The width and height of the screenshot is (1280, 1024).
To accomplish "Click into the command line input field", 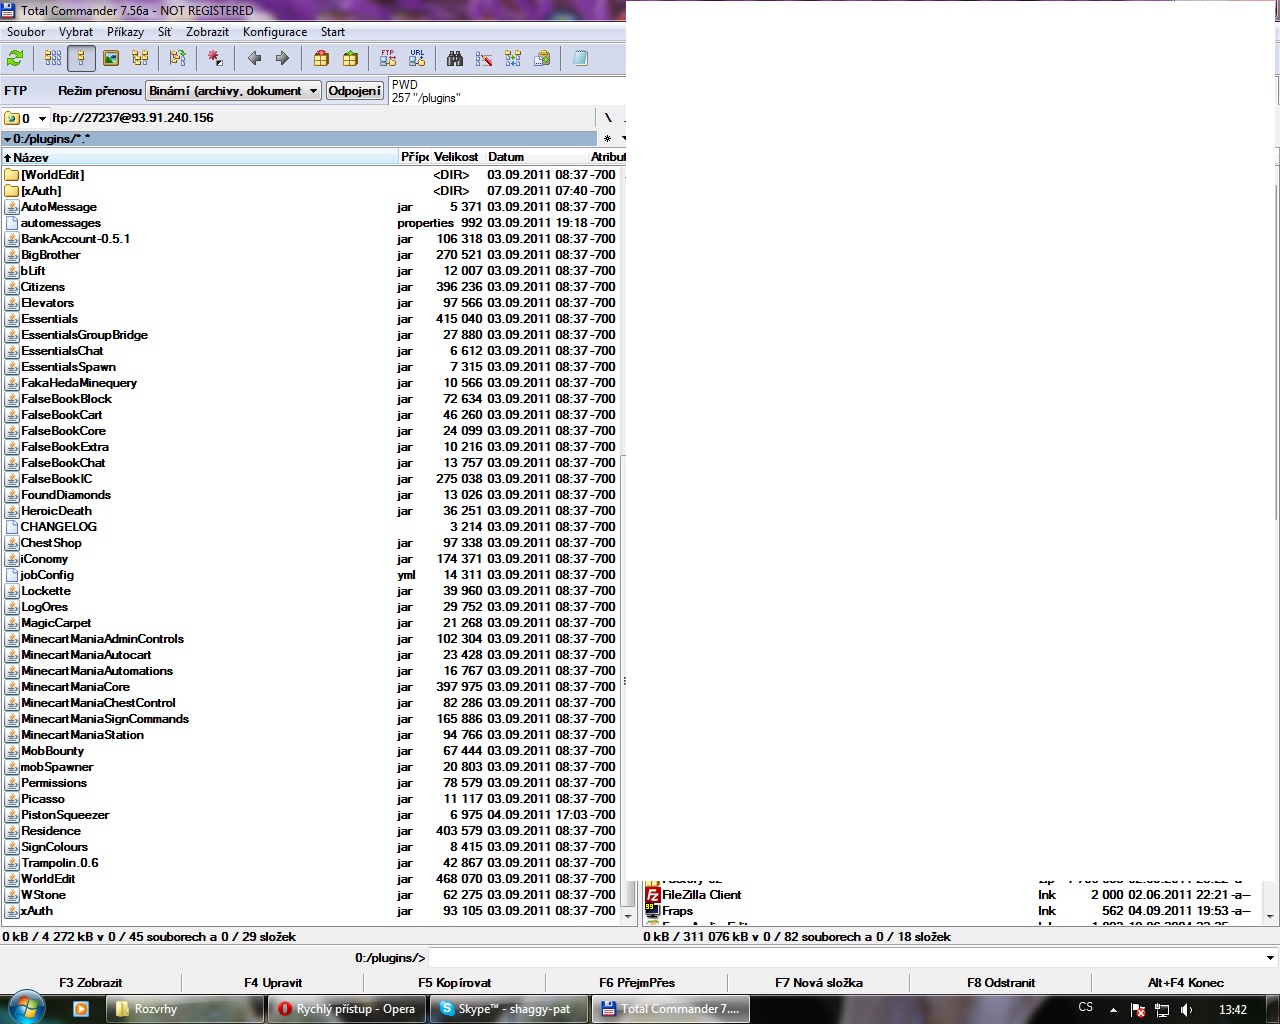I will click(845, 958).
